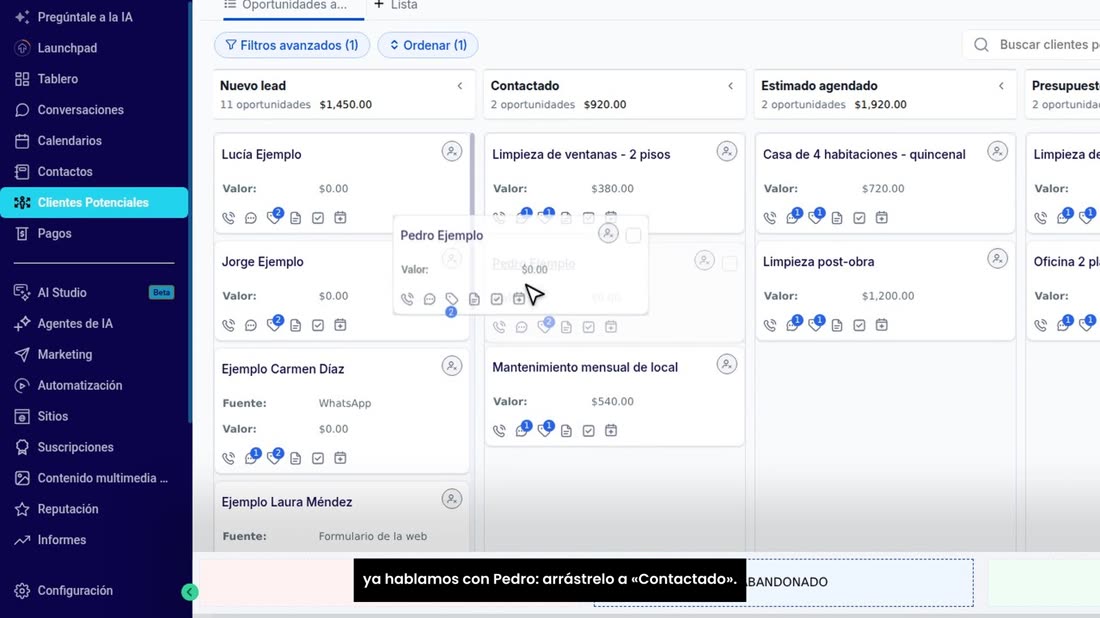Image resolution: width=1100 pixels, height=618 pixels.
Task: Click the Agentes de IA icon
Action: coord(22,323)
